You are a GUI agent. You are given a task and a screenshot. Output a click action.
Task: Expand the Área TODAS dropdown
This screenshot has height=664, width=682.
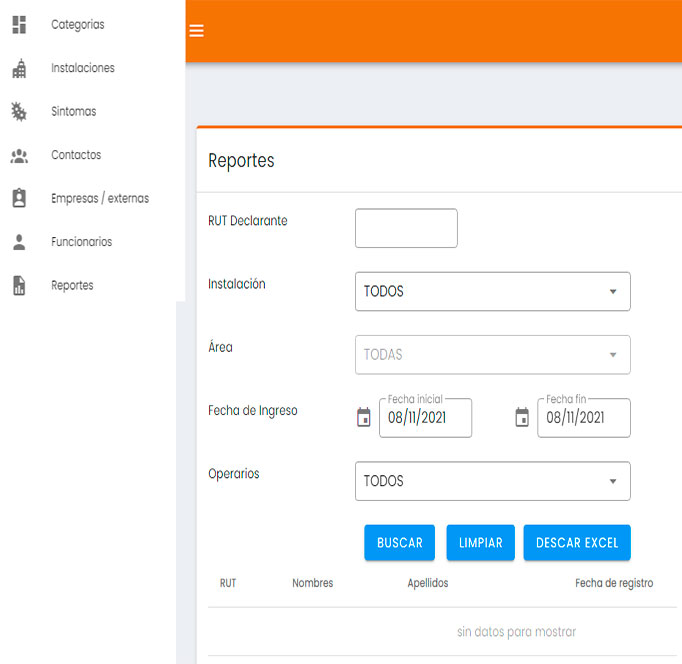(492, 355)
